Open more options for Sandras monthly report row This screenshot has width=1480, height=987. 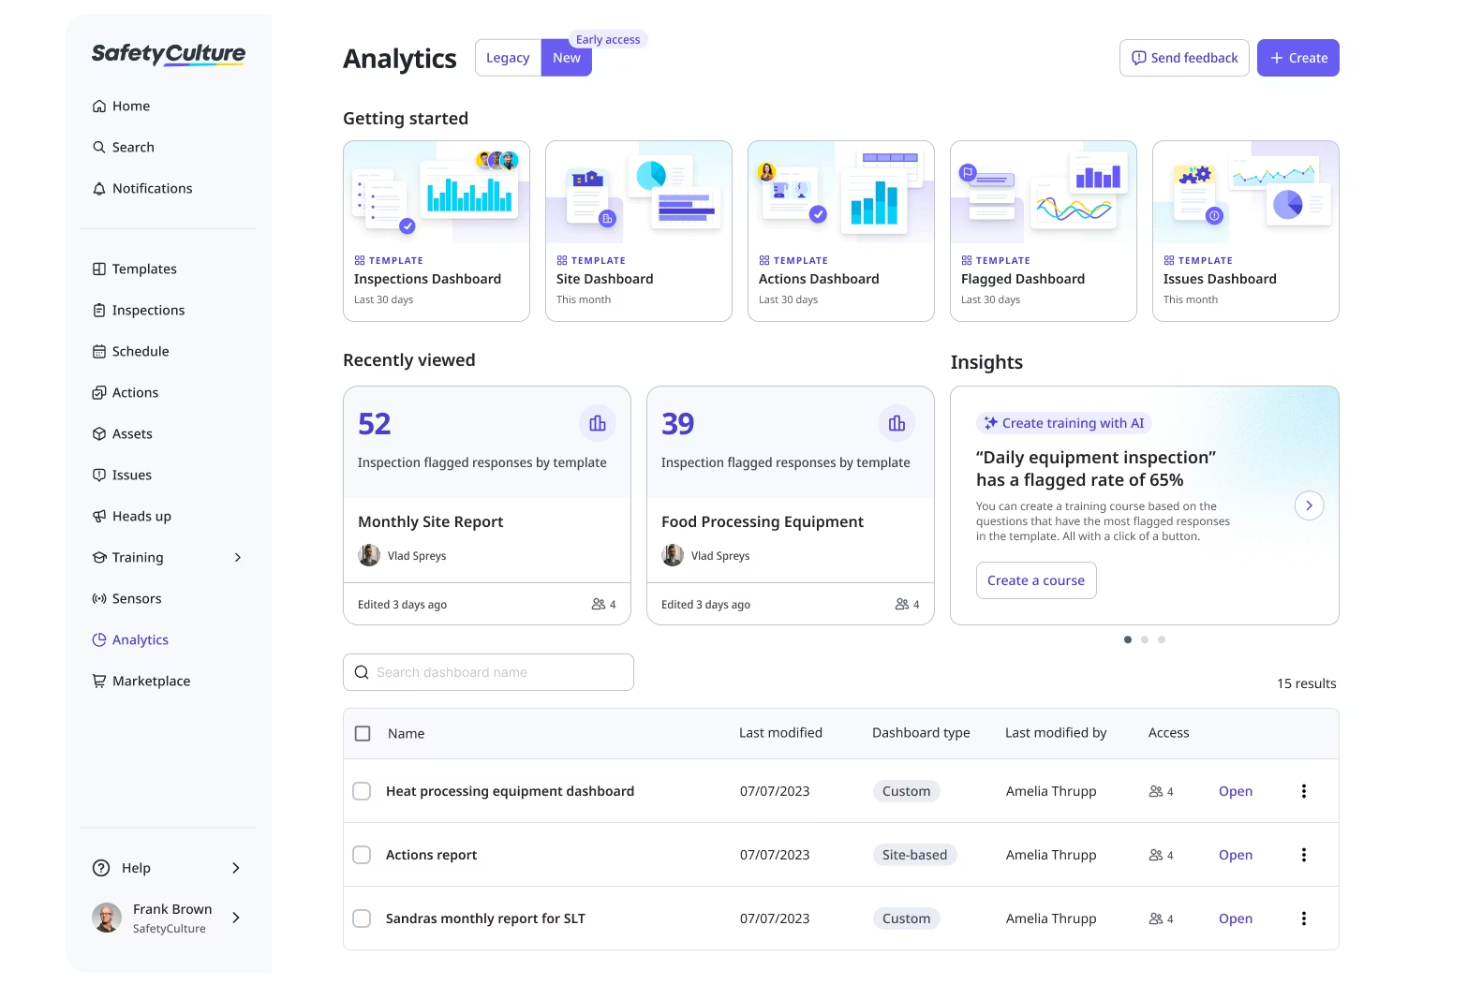tap(1304, 918)
